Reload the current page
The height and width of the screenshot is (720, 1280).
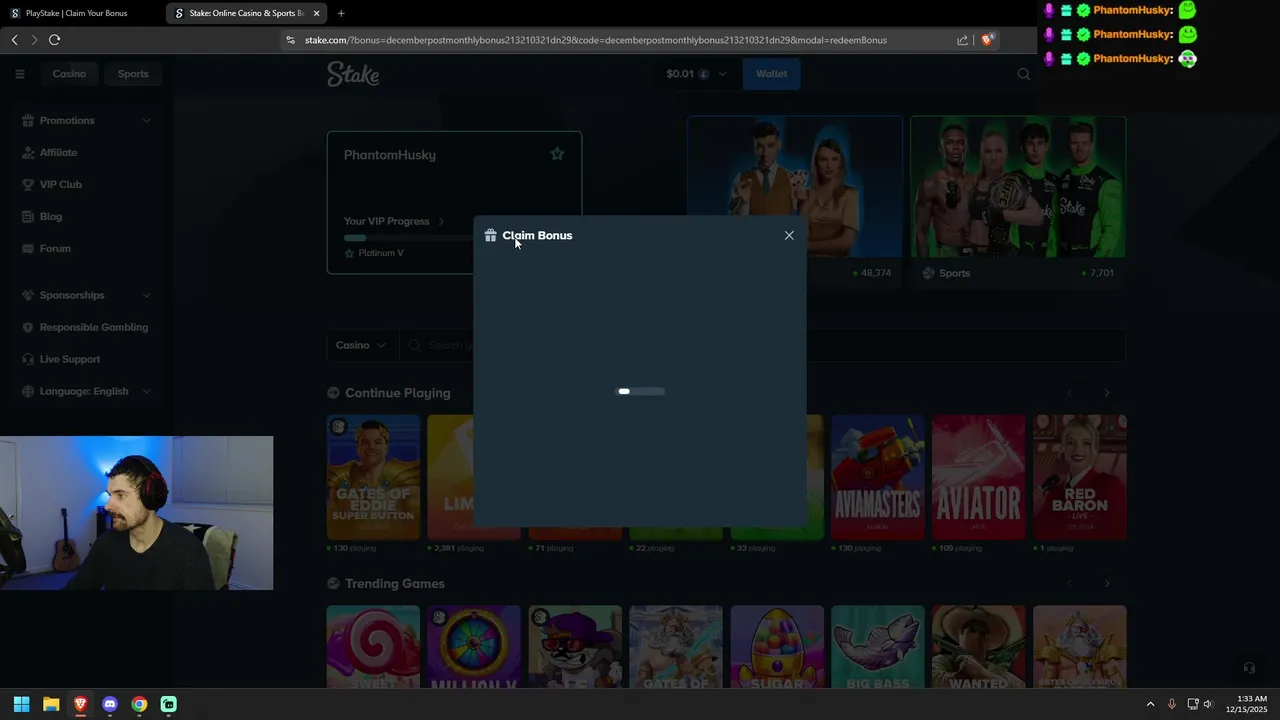(54, 39)
